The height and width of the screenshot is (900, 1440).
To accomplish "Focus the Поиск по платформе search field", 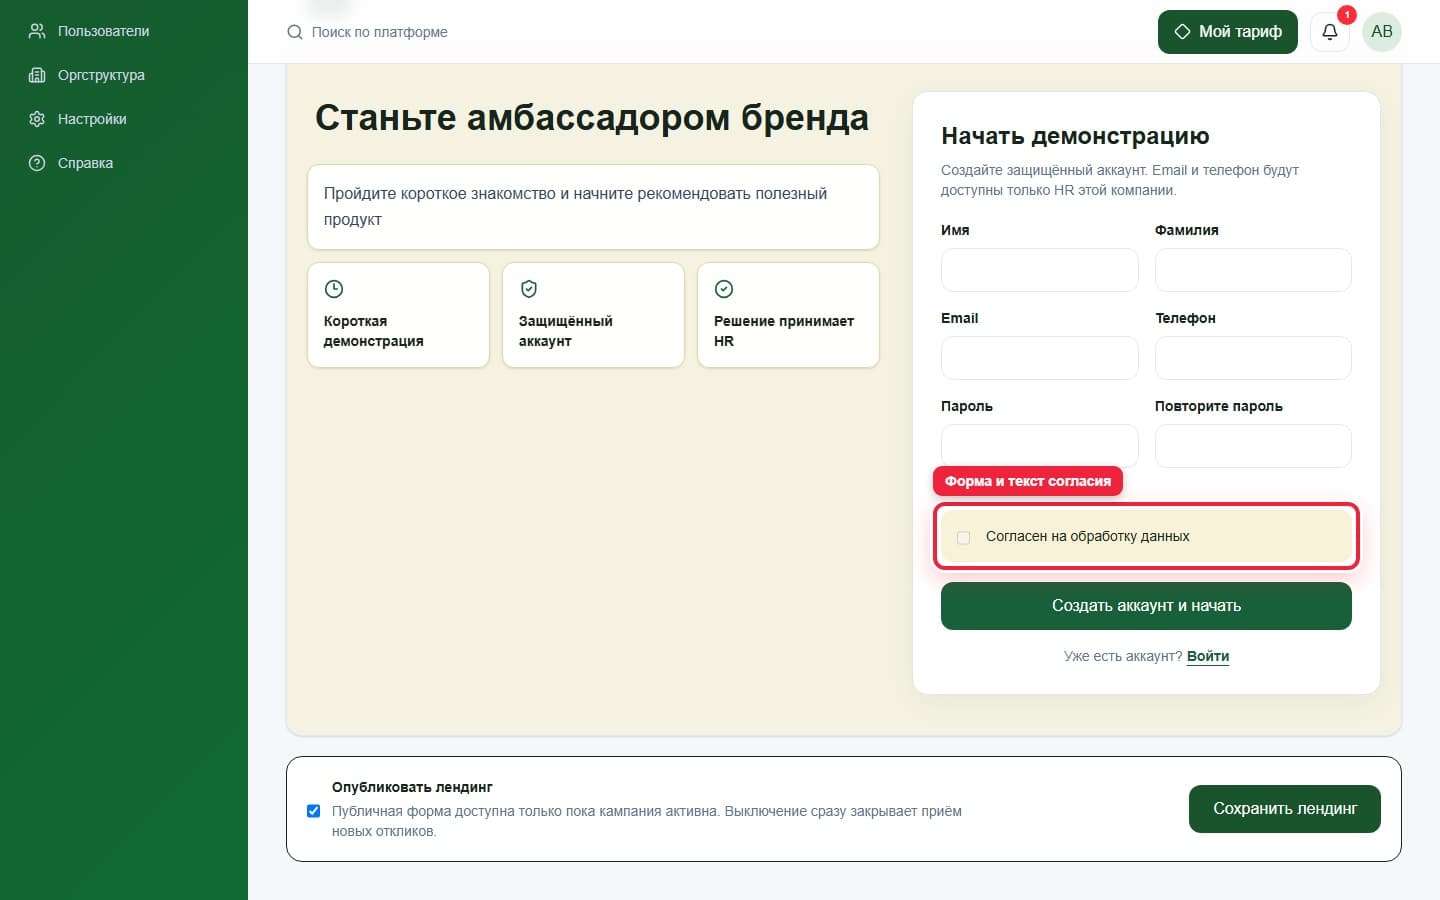I will (x=379, y=32).
